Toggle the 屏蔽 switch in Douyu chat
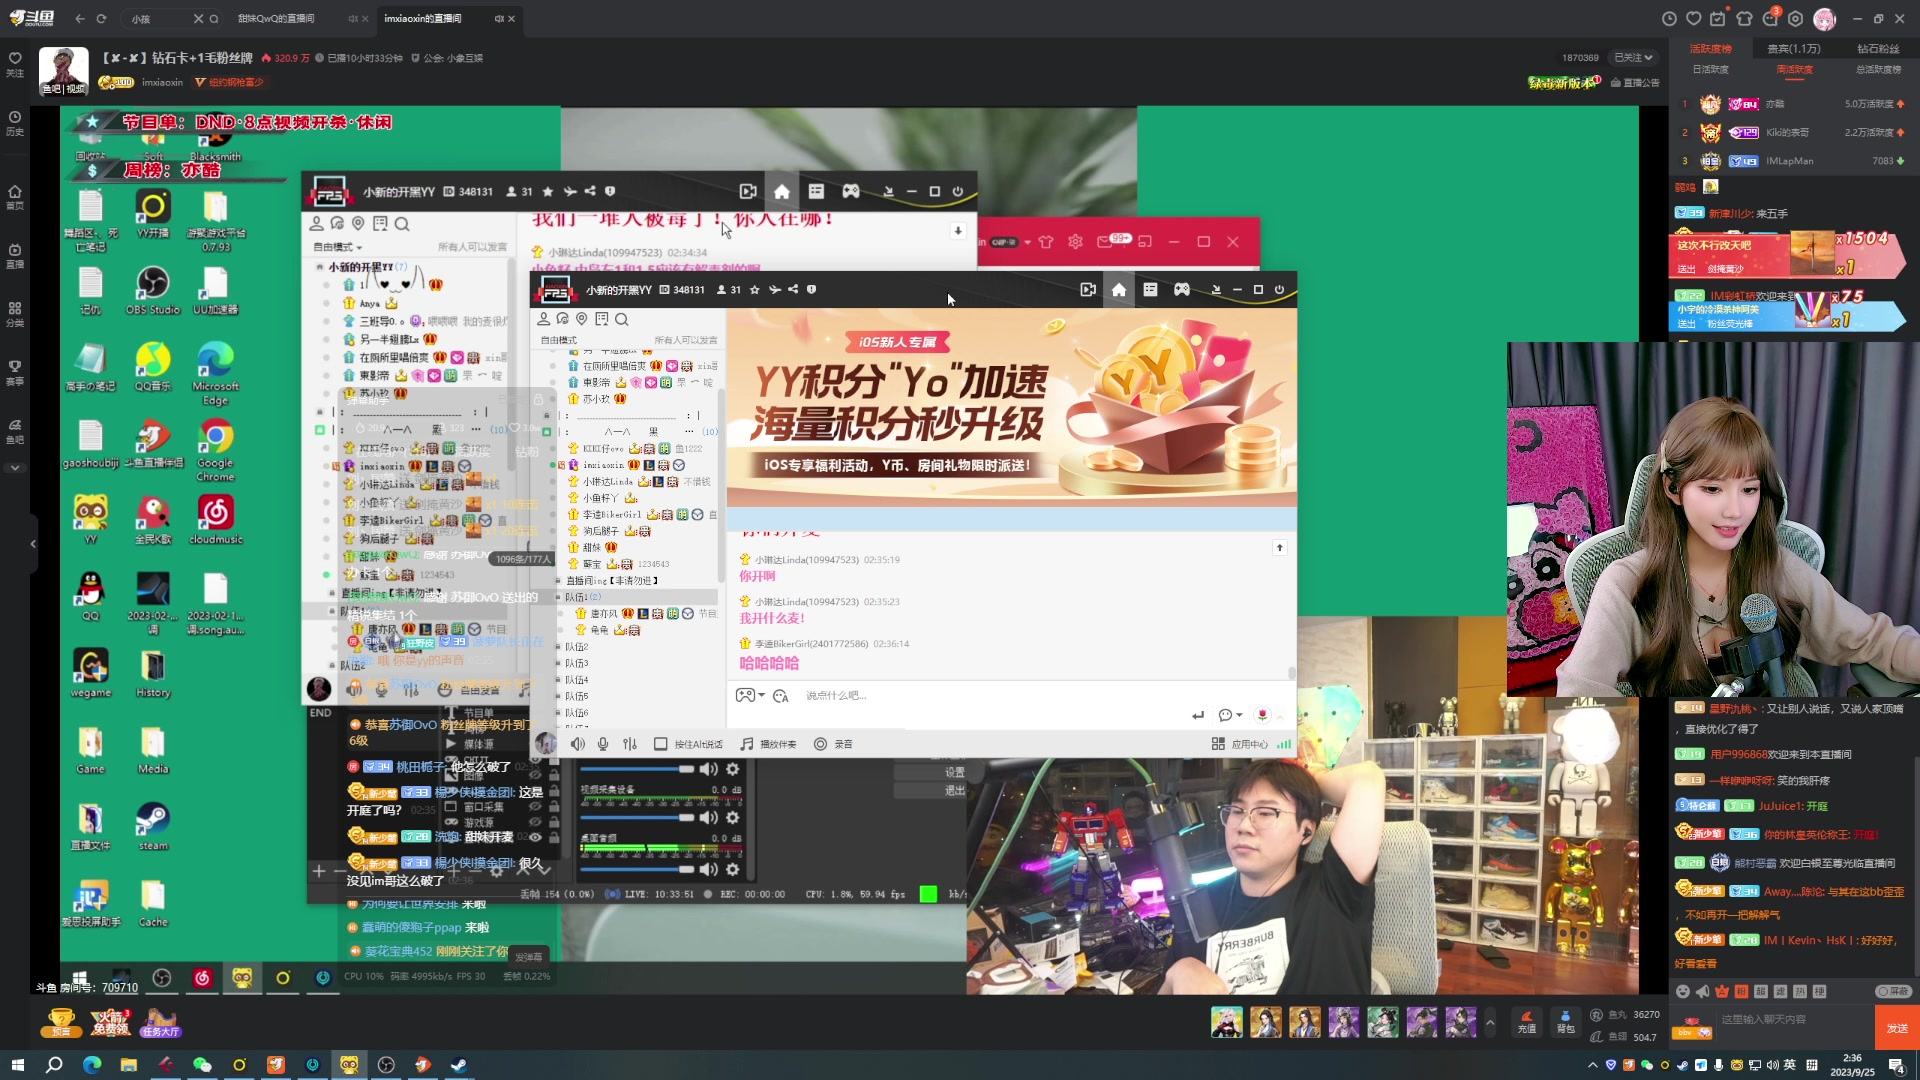This screenshot has height=1080, width=1920. (1893, 991)
